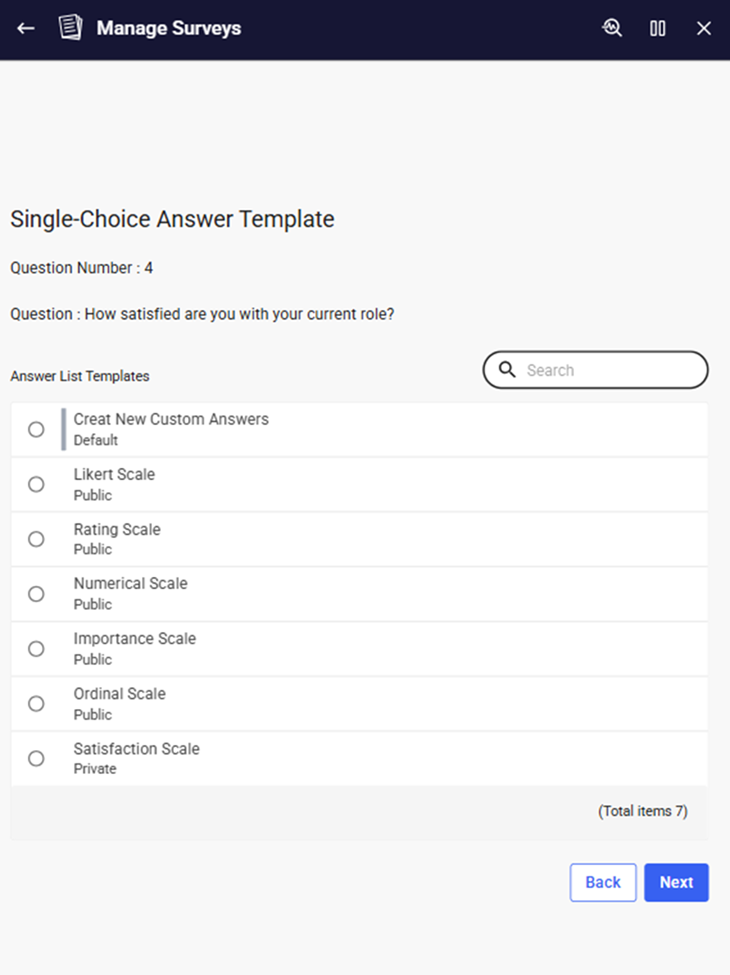The height and width of the screenshot is (975, 730).
Task: Click the Next button
Action: (676, 882)
